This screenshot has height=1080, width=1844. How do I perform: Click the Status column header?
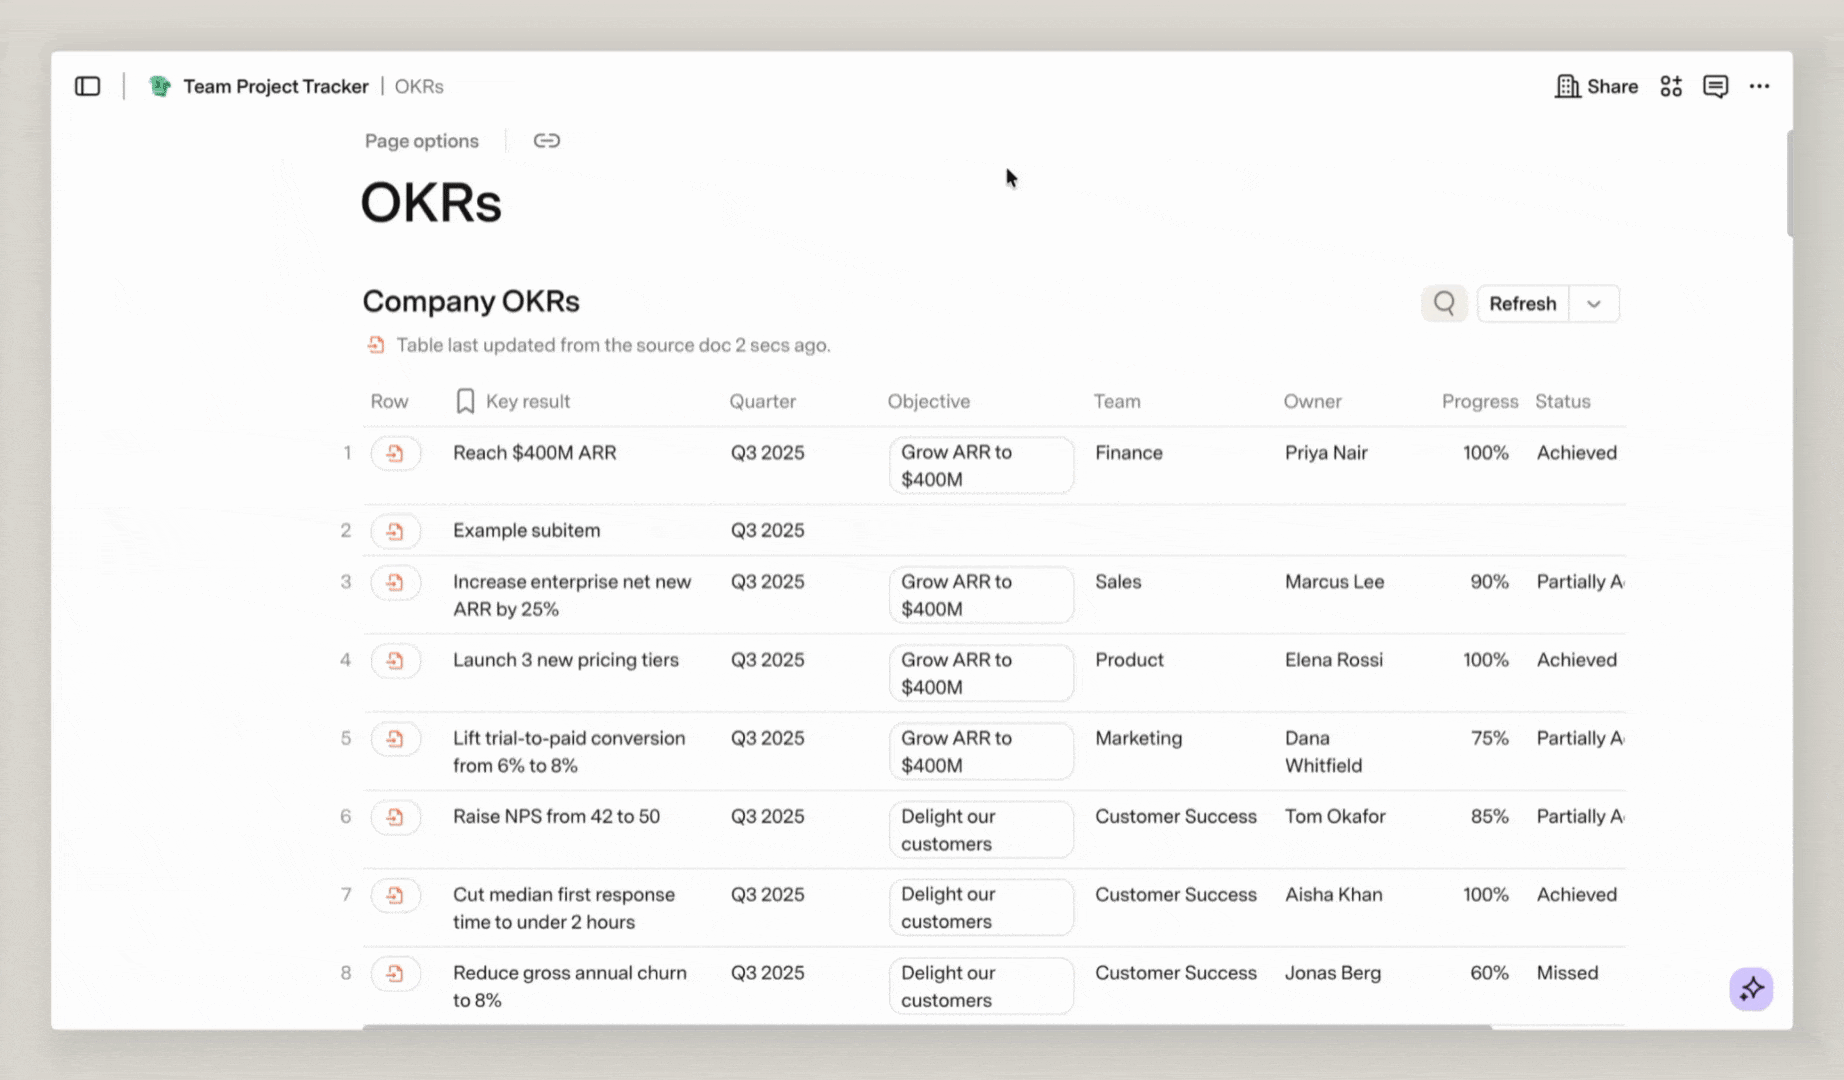tap(1562, 401)
